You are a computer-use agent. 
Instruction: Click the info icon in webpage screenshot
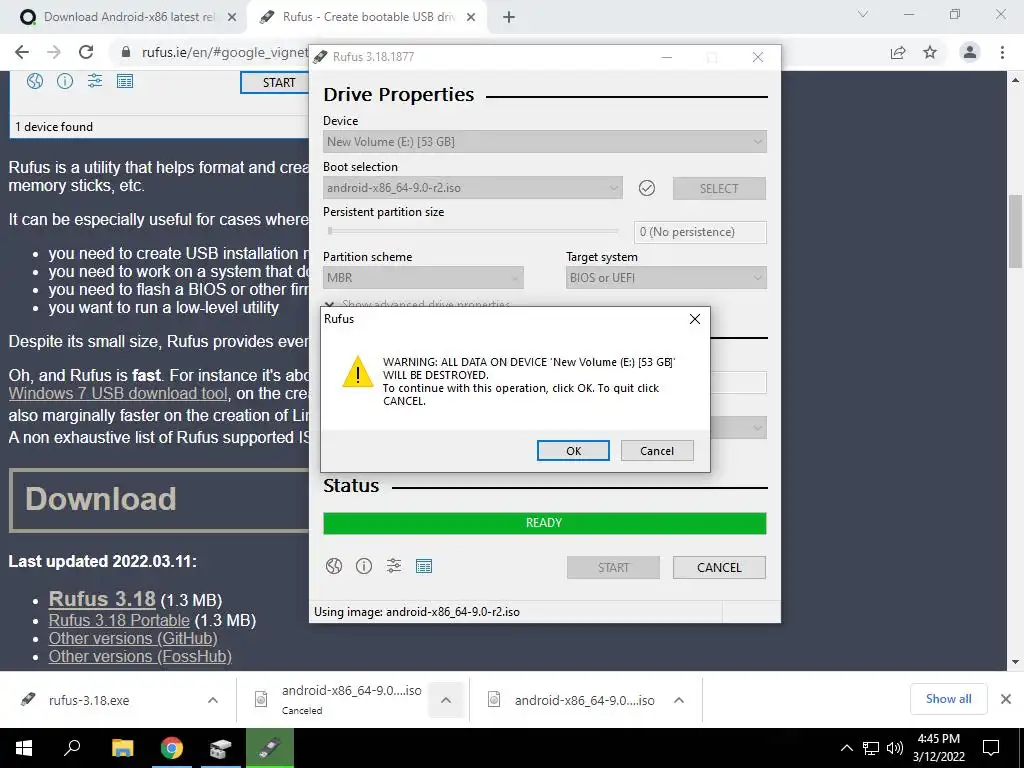pos(65,81)
